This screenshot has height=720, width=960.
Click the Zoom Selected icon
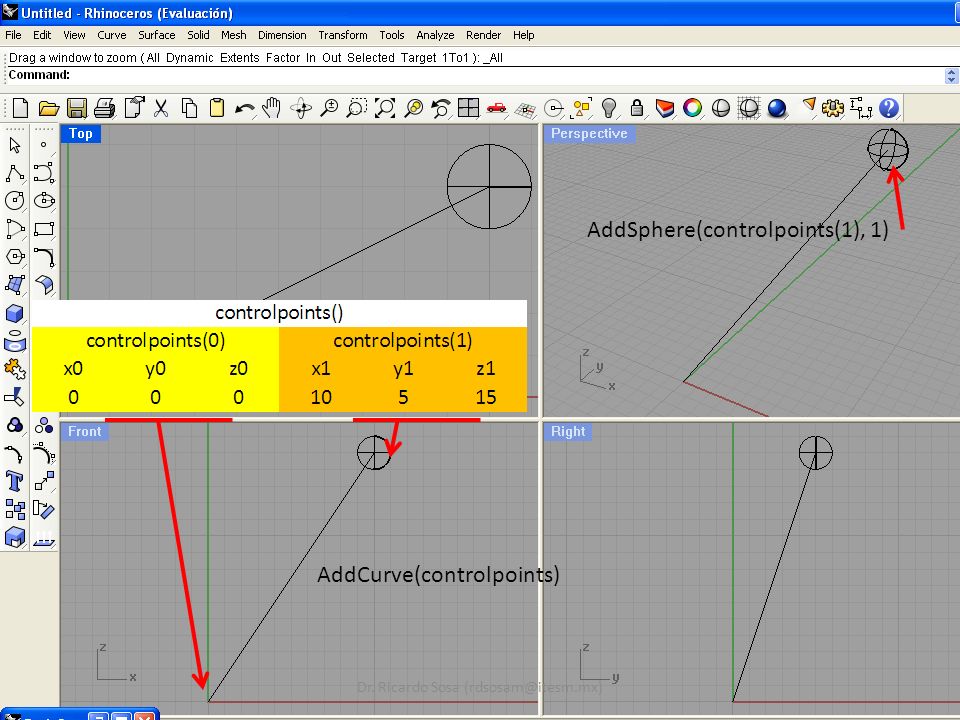(414, 108)
